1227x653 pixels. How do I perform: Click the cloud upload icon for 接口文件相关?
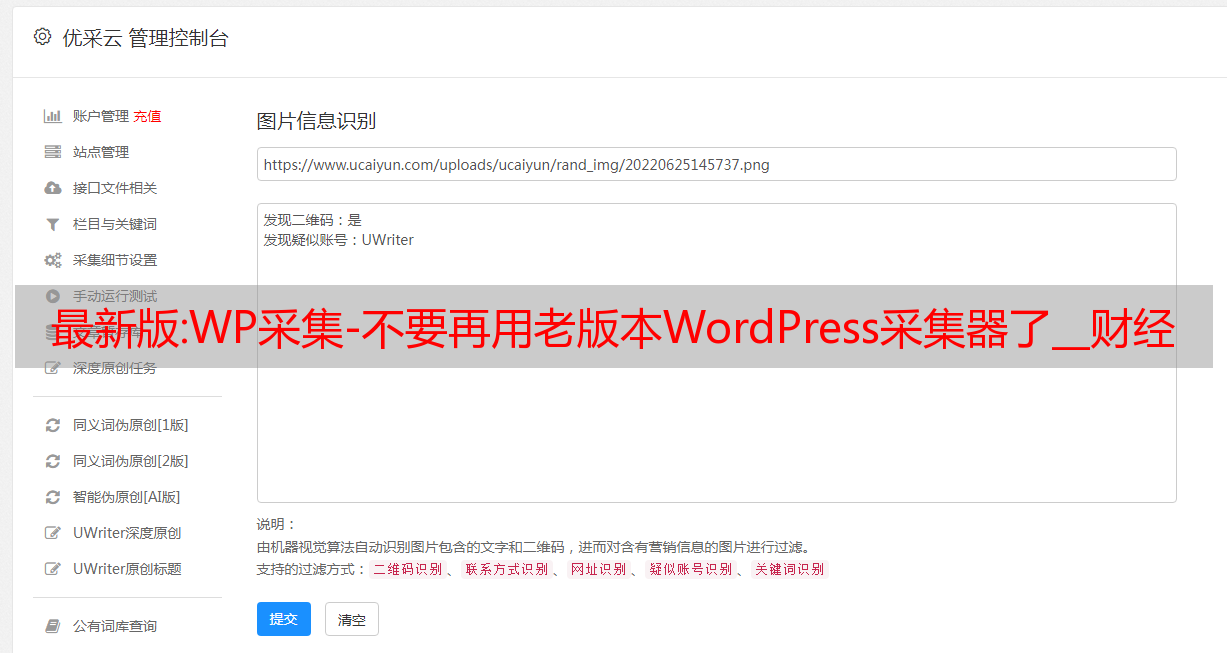coord(53,188)
